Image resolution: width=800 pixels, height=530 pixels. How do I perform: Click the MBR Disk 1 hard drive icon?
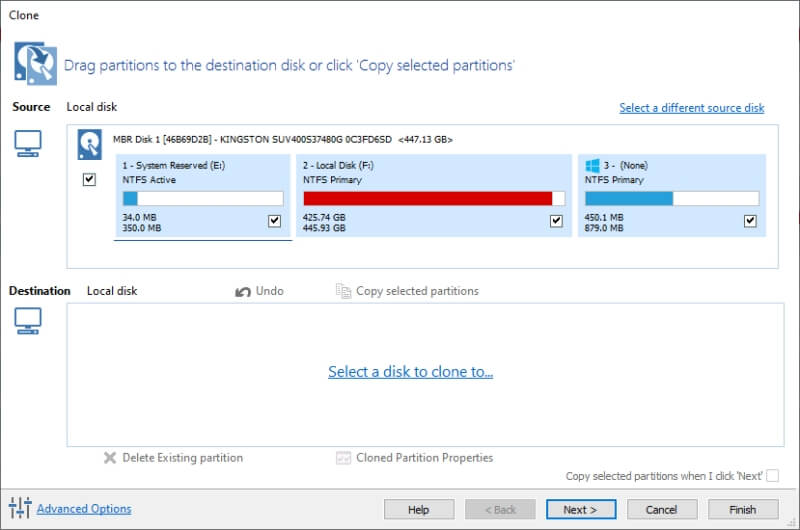tap(90, 144)
